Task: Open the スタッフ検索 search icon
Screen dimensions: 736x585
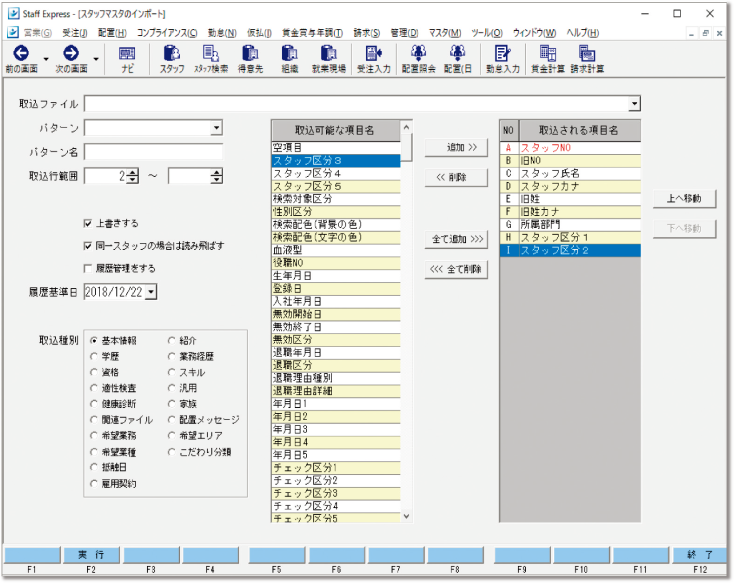Action: [x=211, y=53]
